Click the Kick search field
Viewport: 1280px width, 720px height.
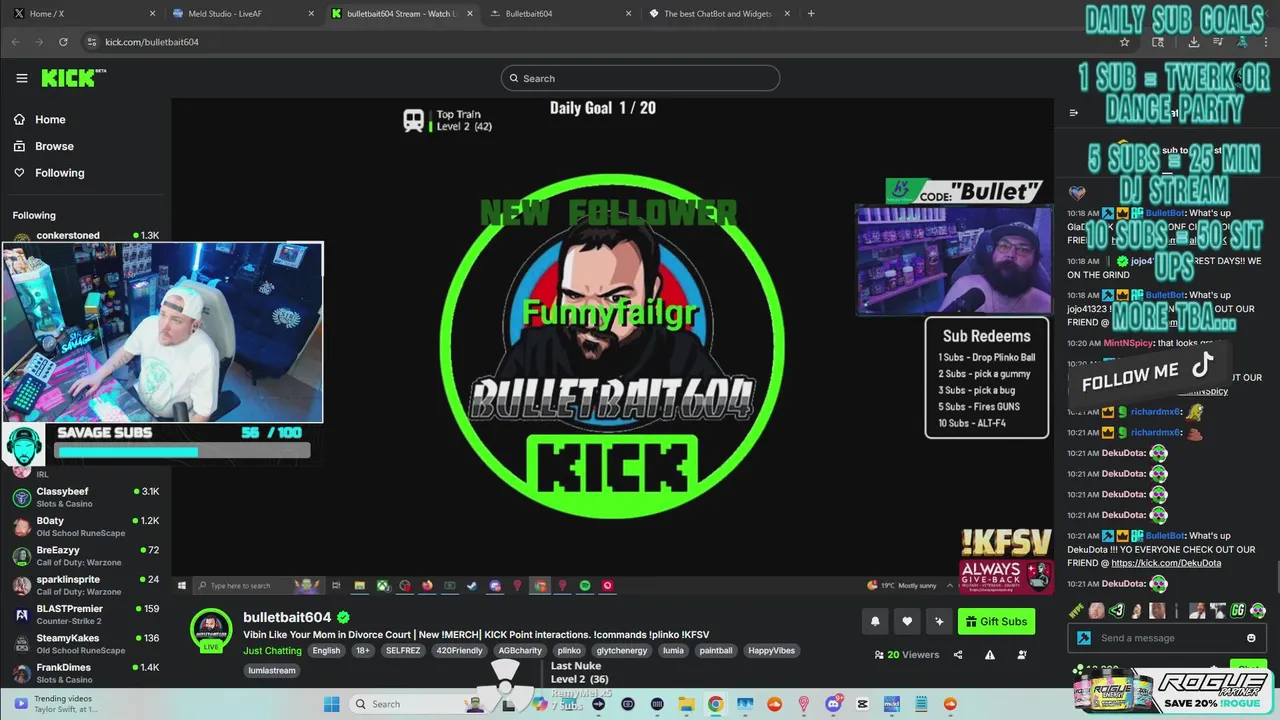(640, 78)
